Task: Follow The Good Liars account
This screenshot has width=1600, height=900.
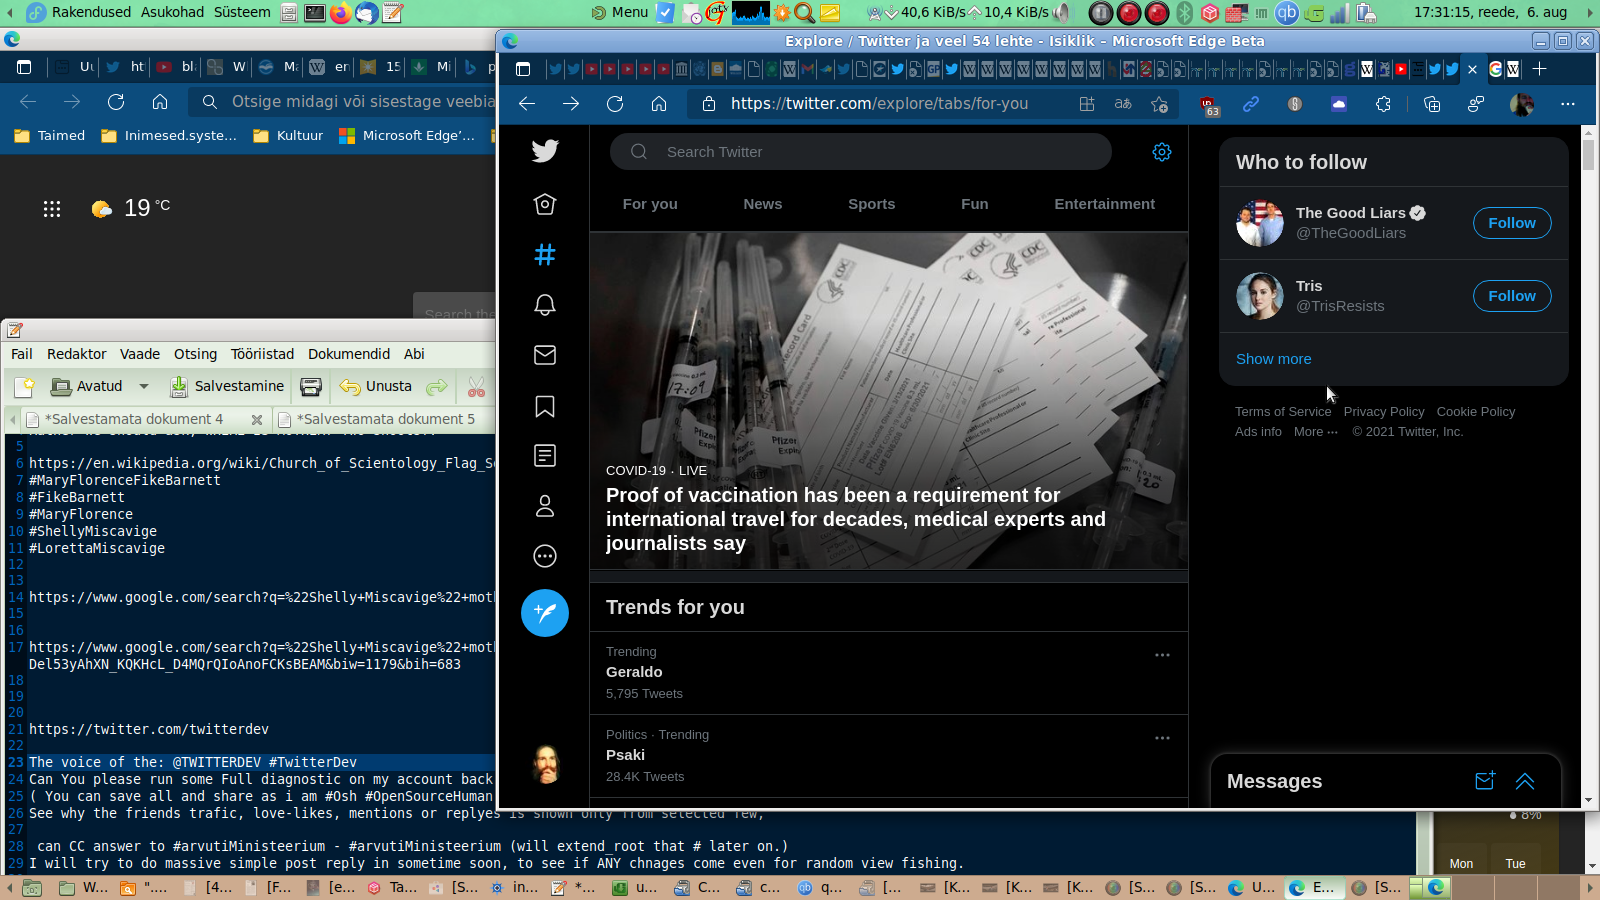Action: (x=1511, y=223)
